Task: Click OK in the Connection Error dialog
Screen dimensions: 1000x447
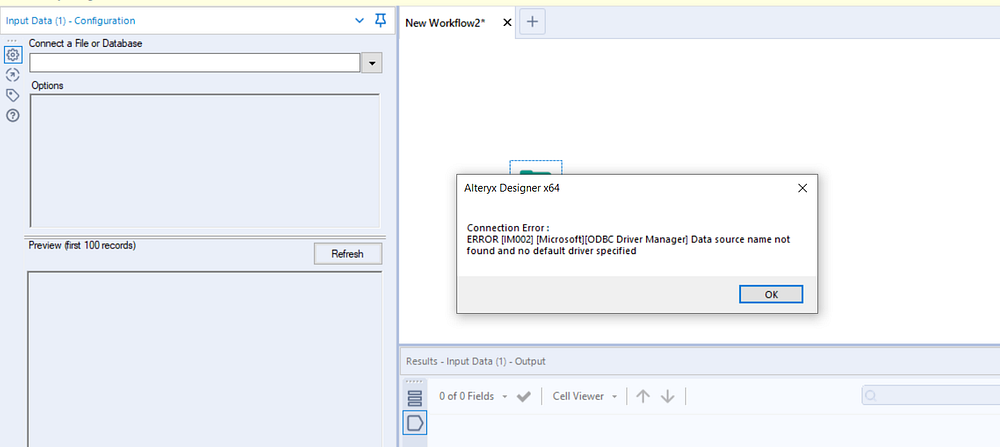Action: (x=770, y=294)
